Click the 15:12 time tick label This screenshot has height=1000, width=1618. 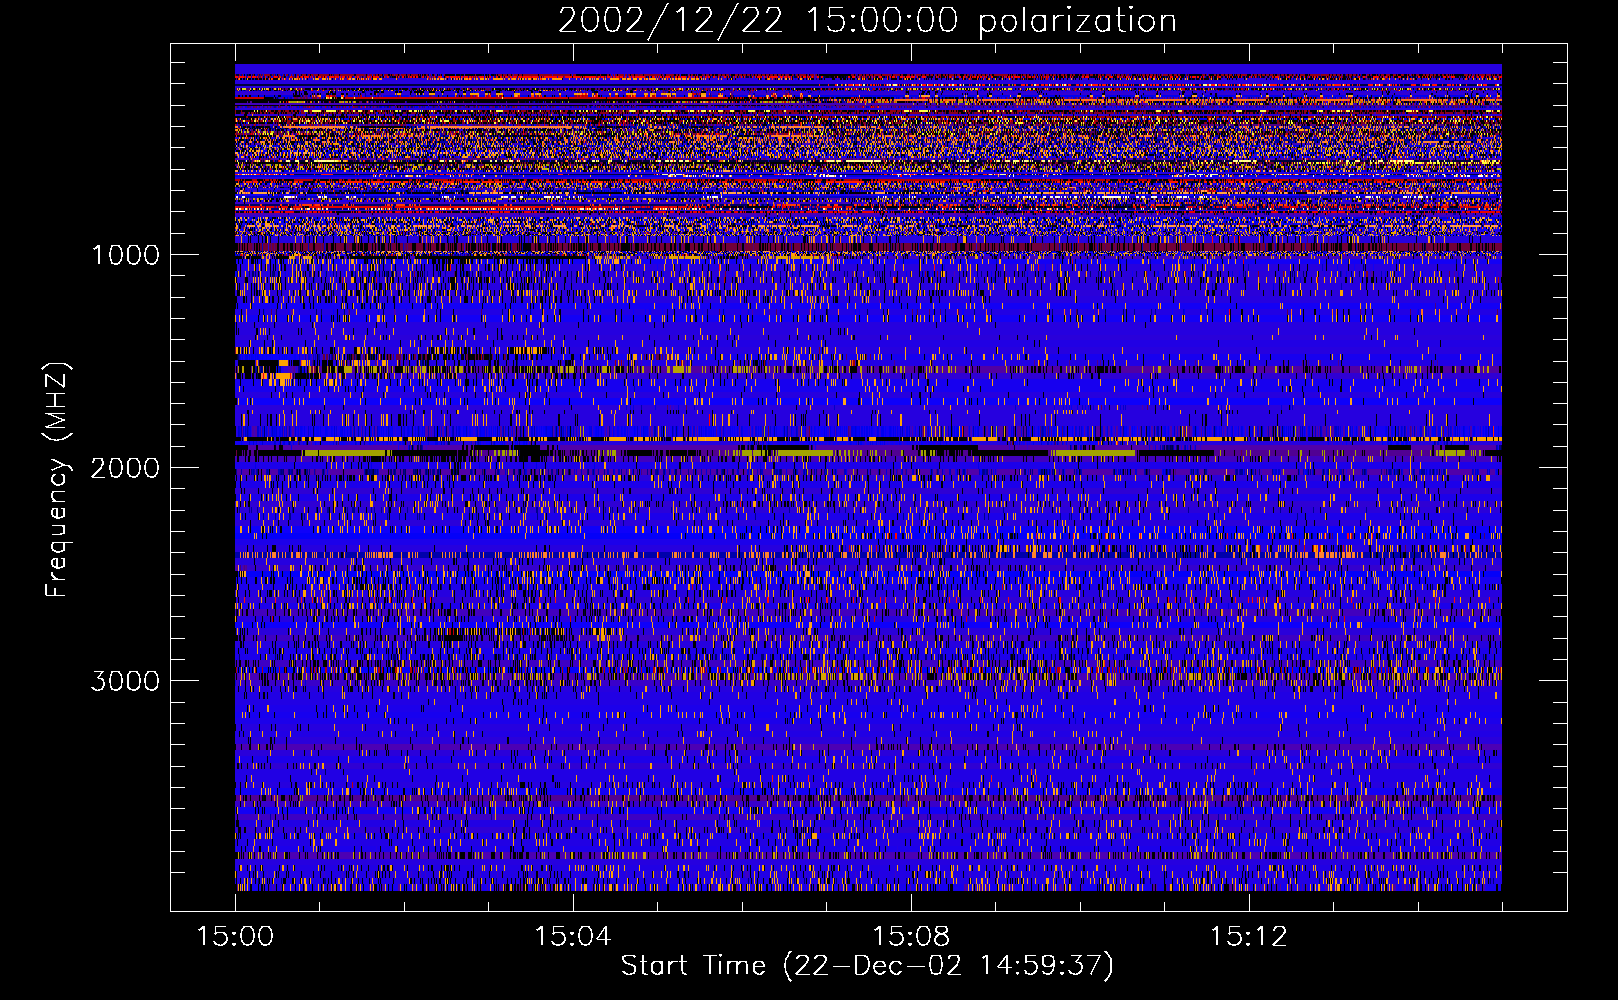(x=1249, y=937)
